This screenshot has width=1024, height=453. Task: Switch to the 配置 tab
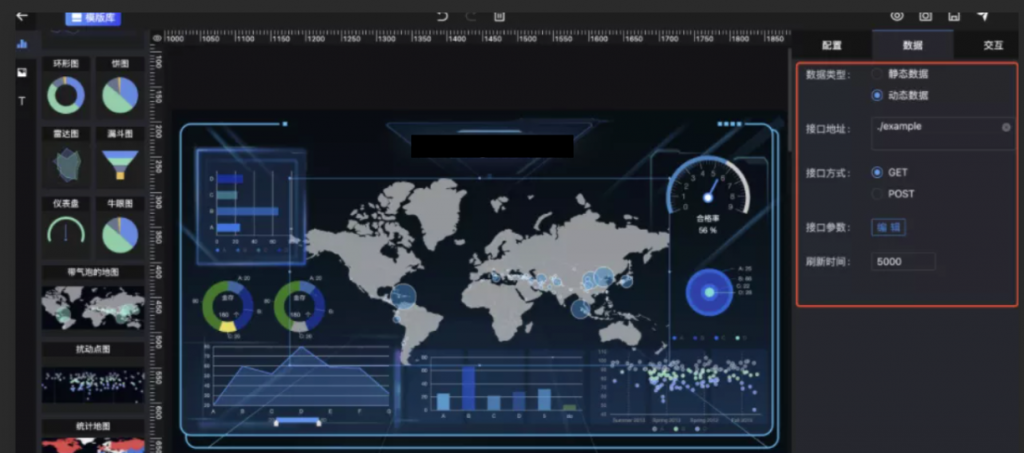(x=831, y=45)
